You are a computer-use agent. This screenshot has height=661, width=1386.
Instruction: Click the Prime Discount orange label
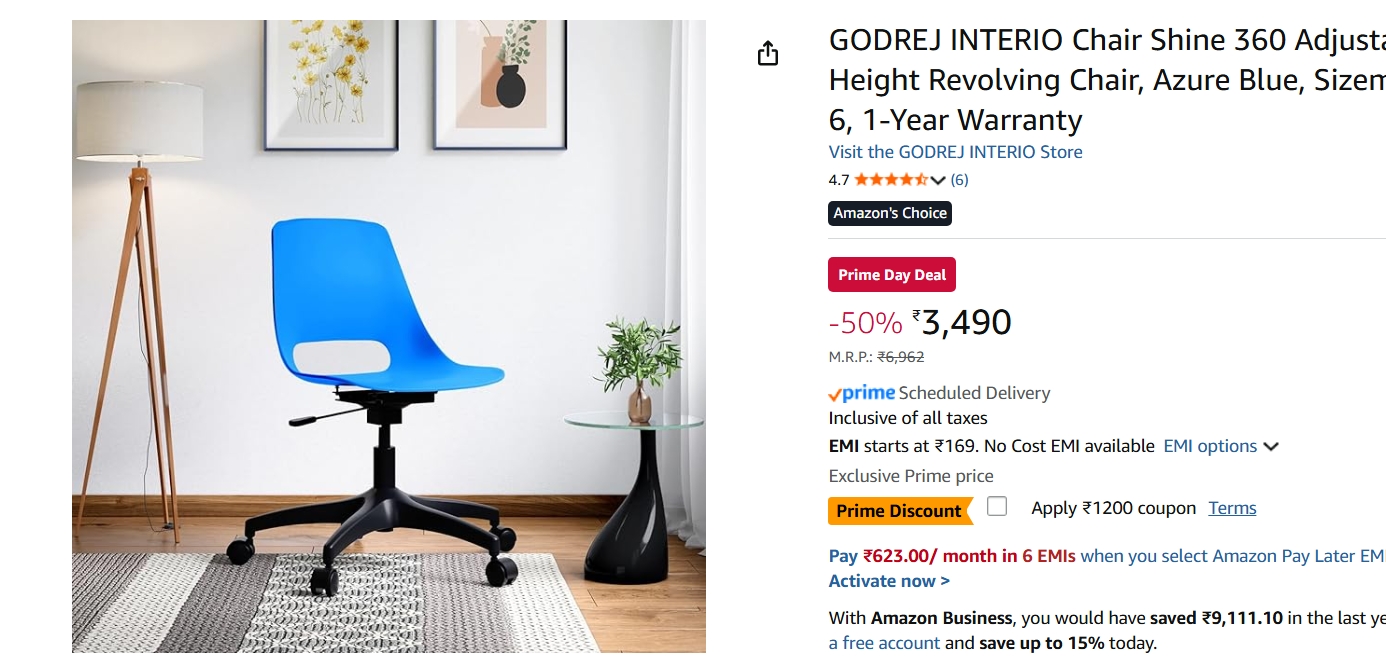900,511
